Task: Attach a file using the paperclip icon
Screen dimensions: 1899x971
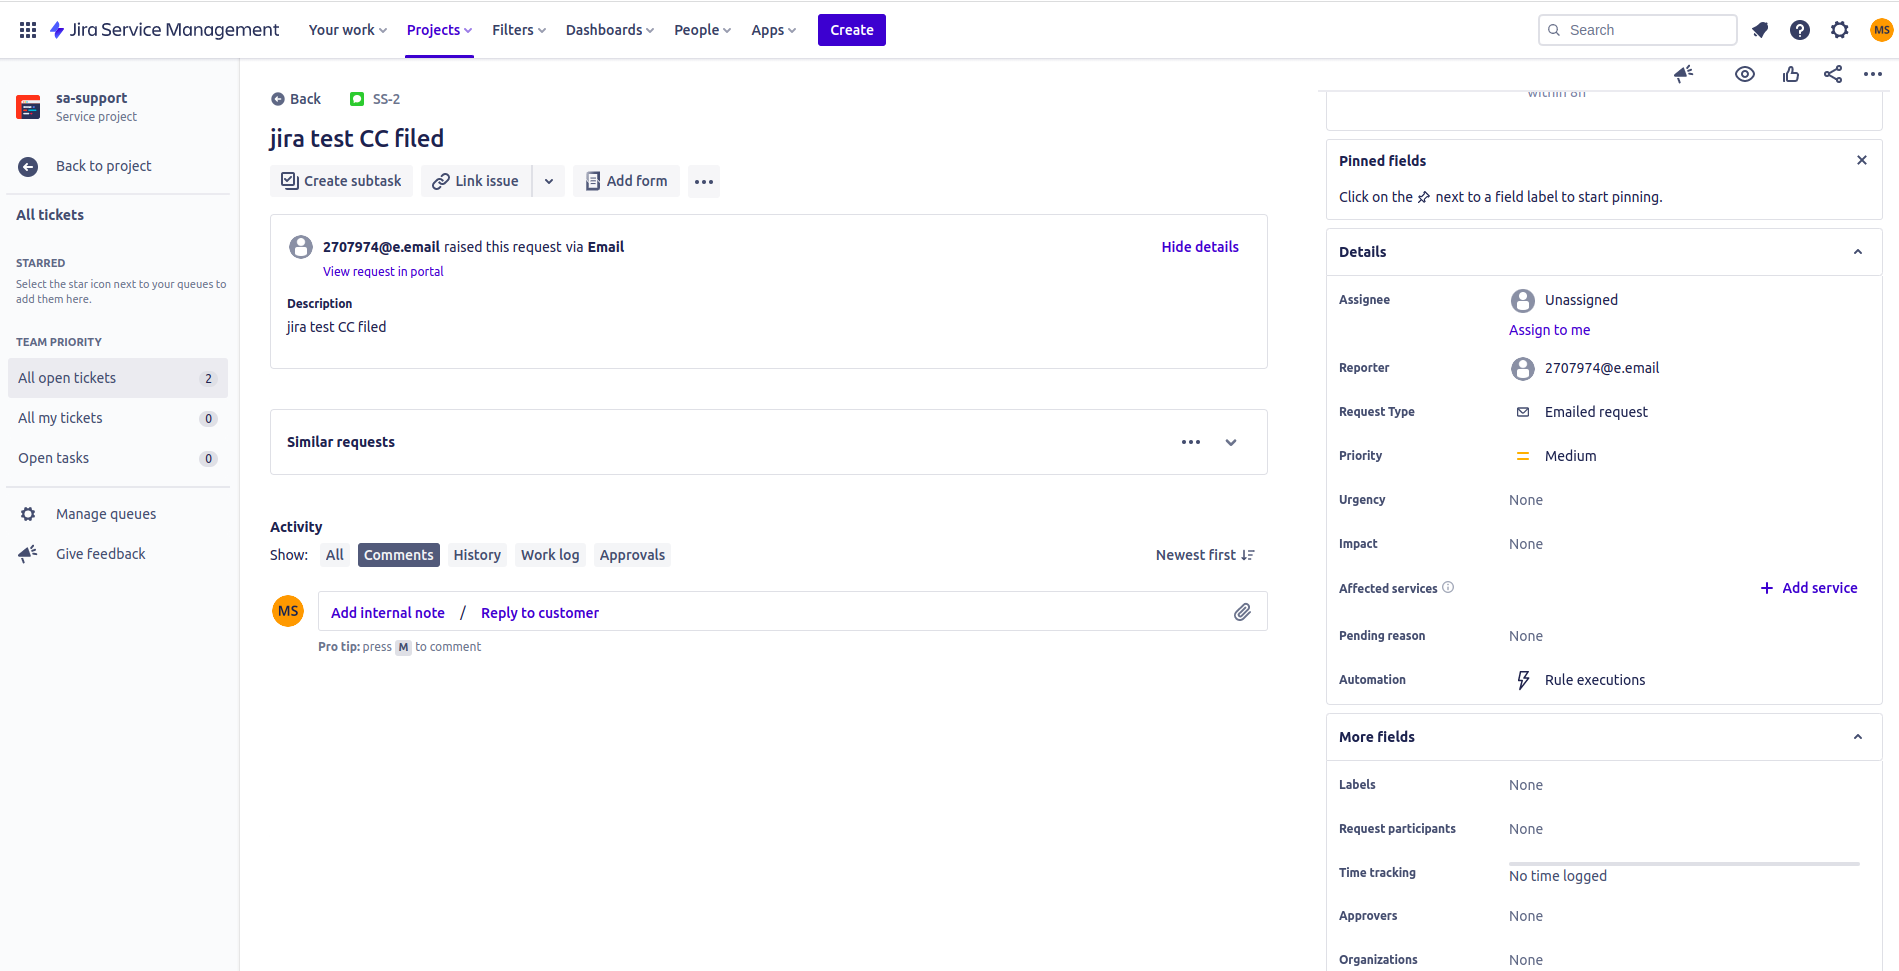Action: point(1243,611)
